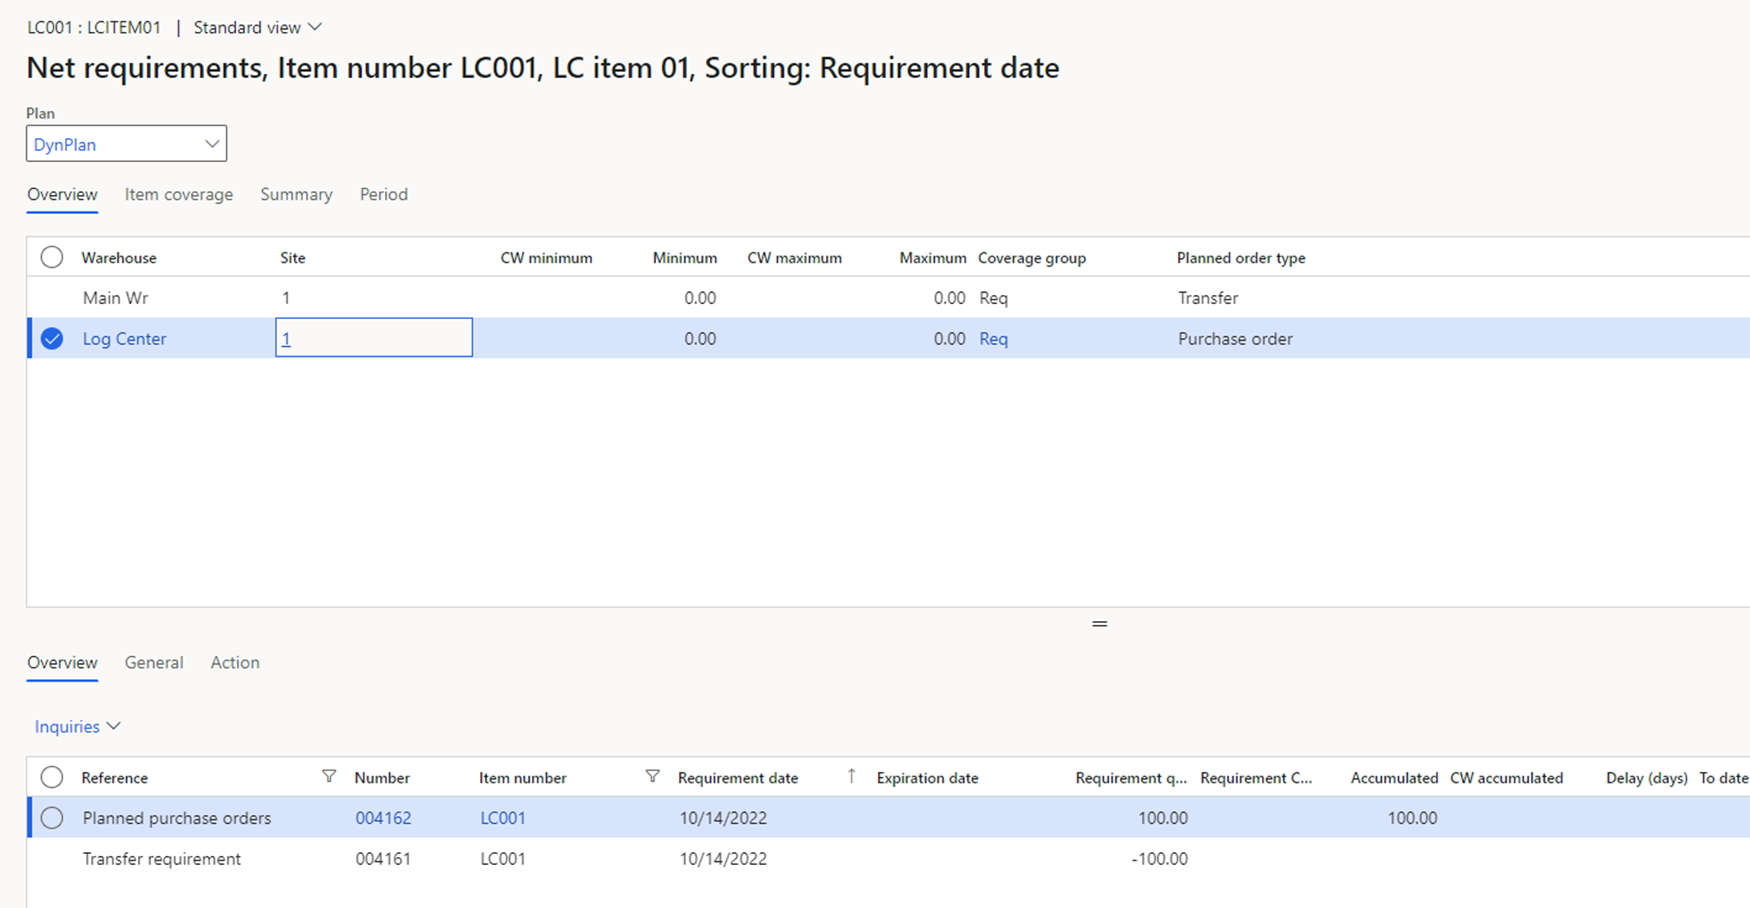This screenshot has width=1750, height=908.
Task: Expand the Standard view selector
Action: (x=257, y=27)
